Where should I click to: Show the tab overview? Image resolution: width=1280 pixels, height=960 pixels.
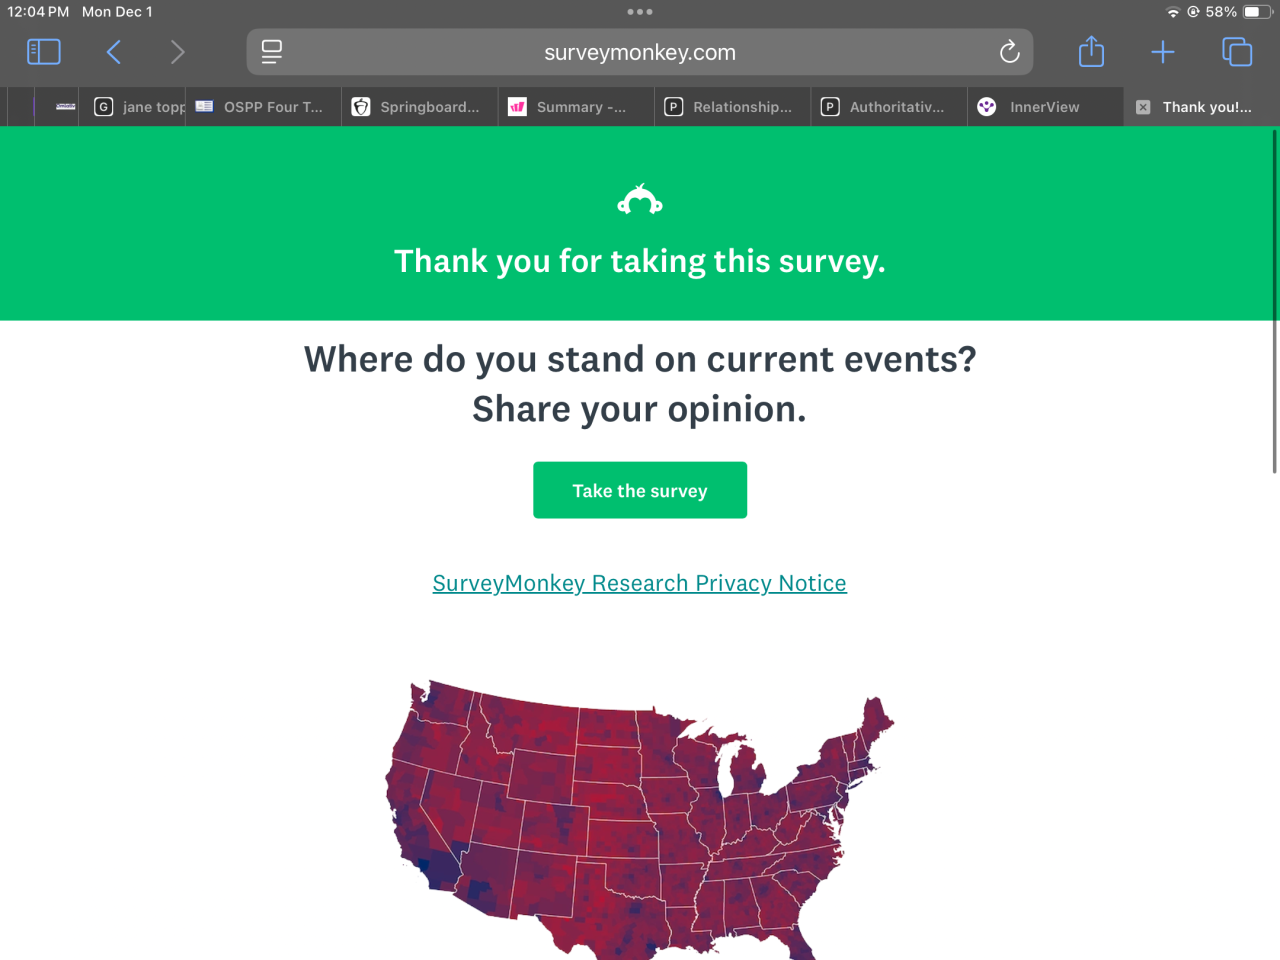point(1237,52)
